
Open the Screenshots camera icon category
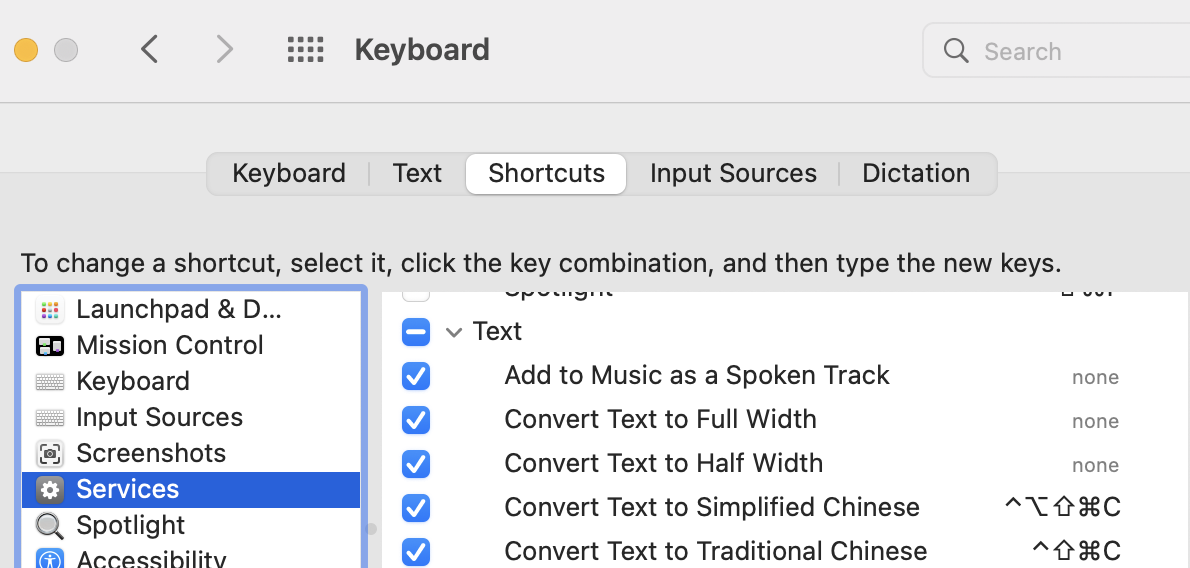pyautogui.click(x=50, y=454)
